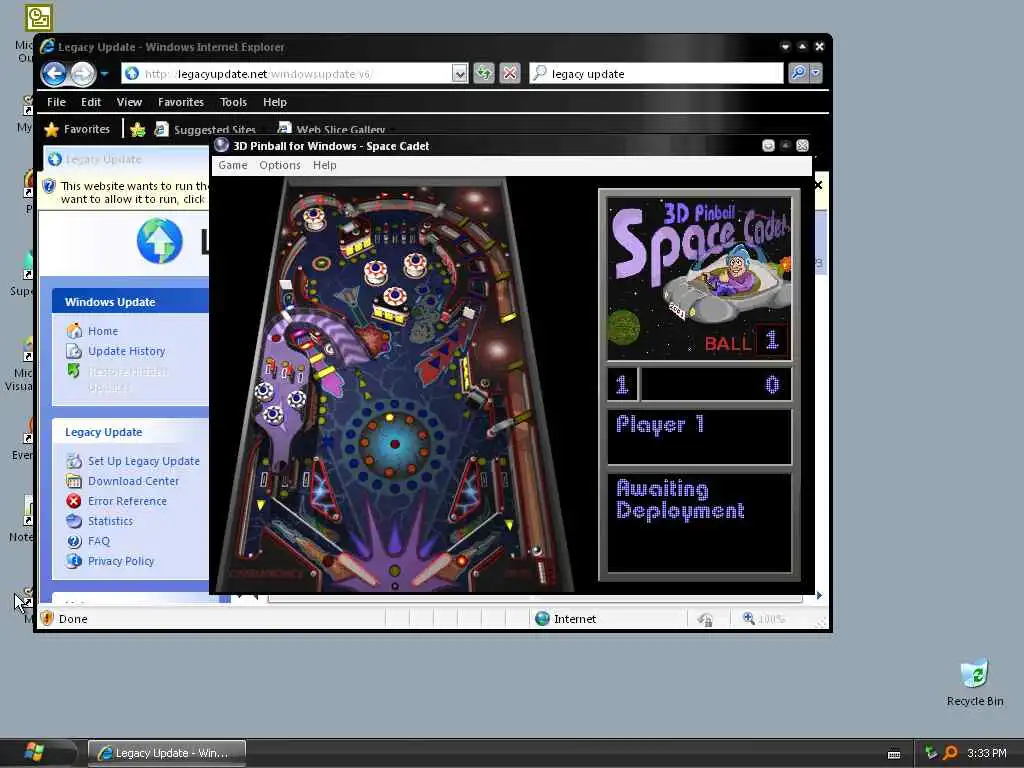The height and width of the screenshot is (768, 1024).
Task: Open the Statistics link in sidebar
Action: 110,521
